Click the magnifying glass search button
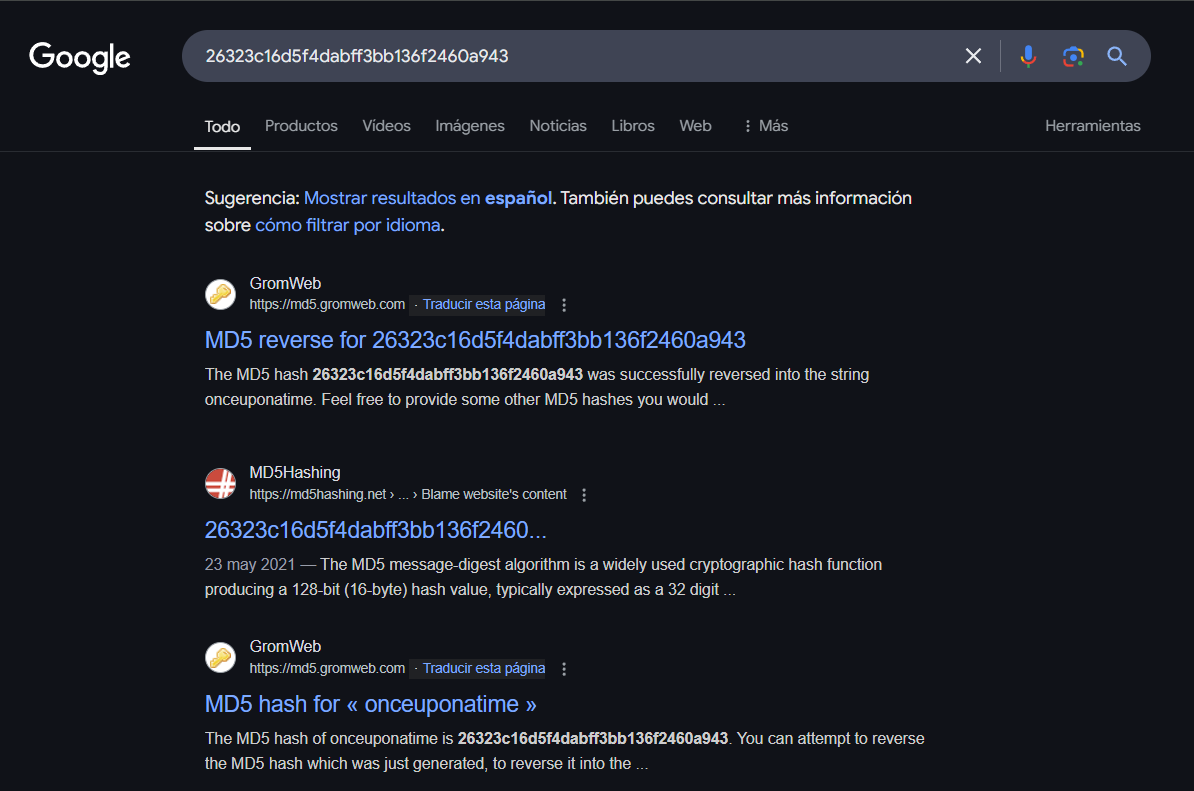Viewport: 1194px width, 791px height. coord(1117,56)
